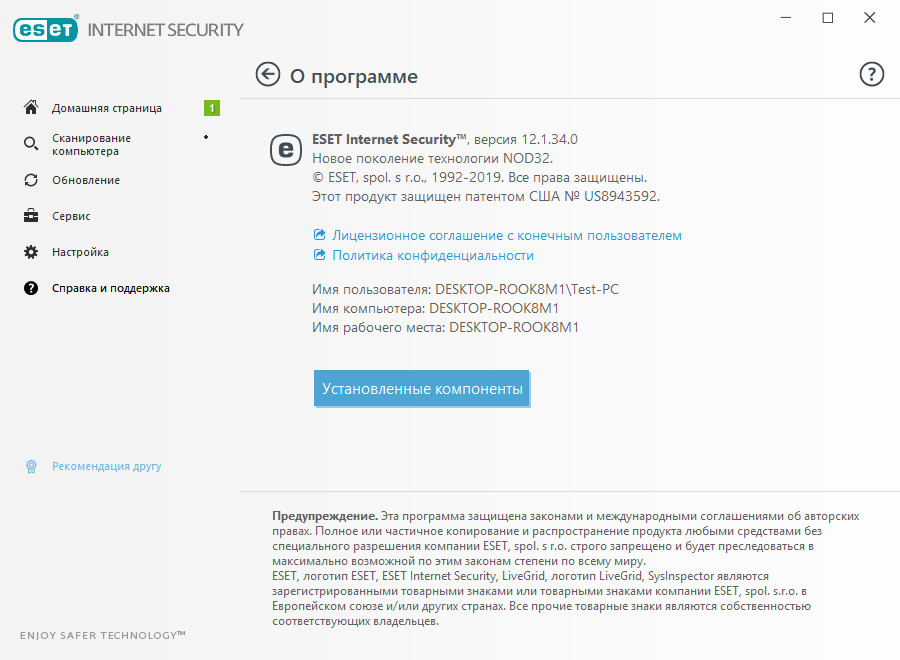Go to the Настройка menu item
The width and height of the screenshot is (900, 660).
coord(81,252)
